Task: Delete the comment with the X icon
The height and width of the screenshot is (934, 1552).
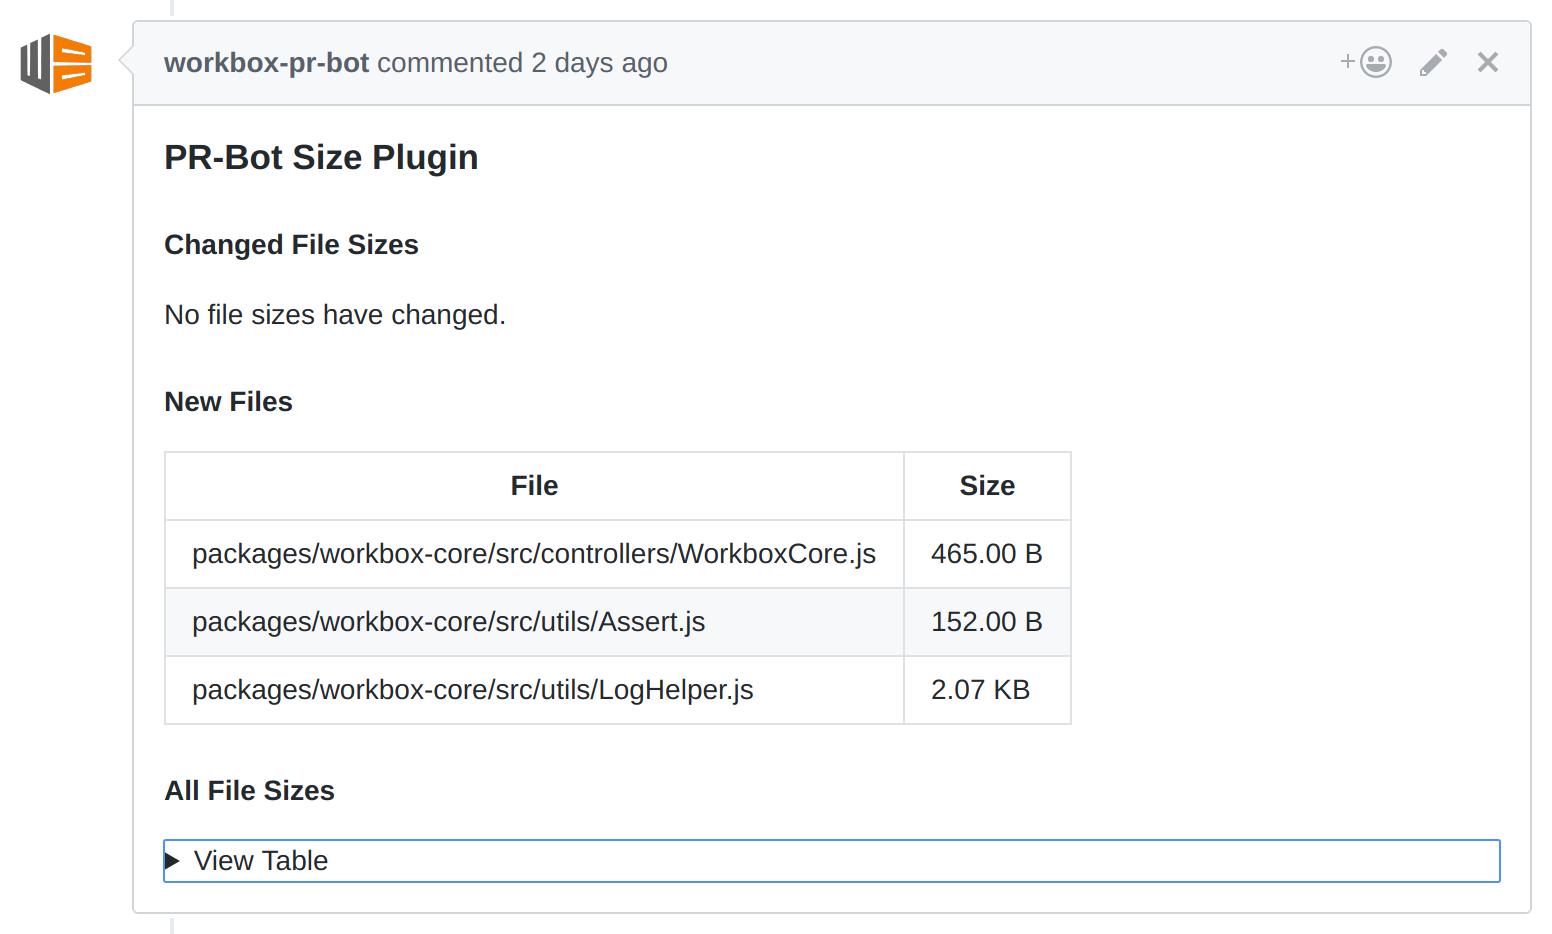Action: tap(1487, 62)
